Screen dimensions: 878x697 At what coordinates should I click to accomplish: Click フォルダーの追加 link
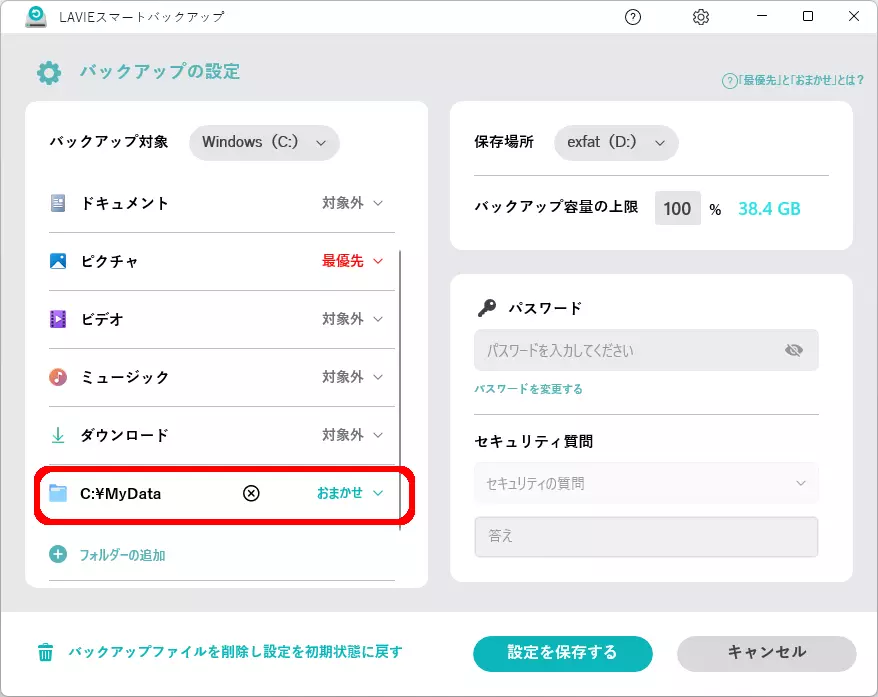122,555
